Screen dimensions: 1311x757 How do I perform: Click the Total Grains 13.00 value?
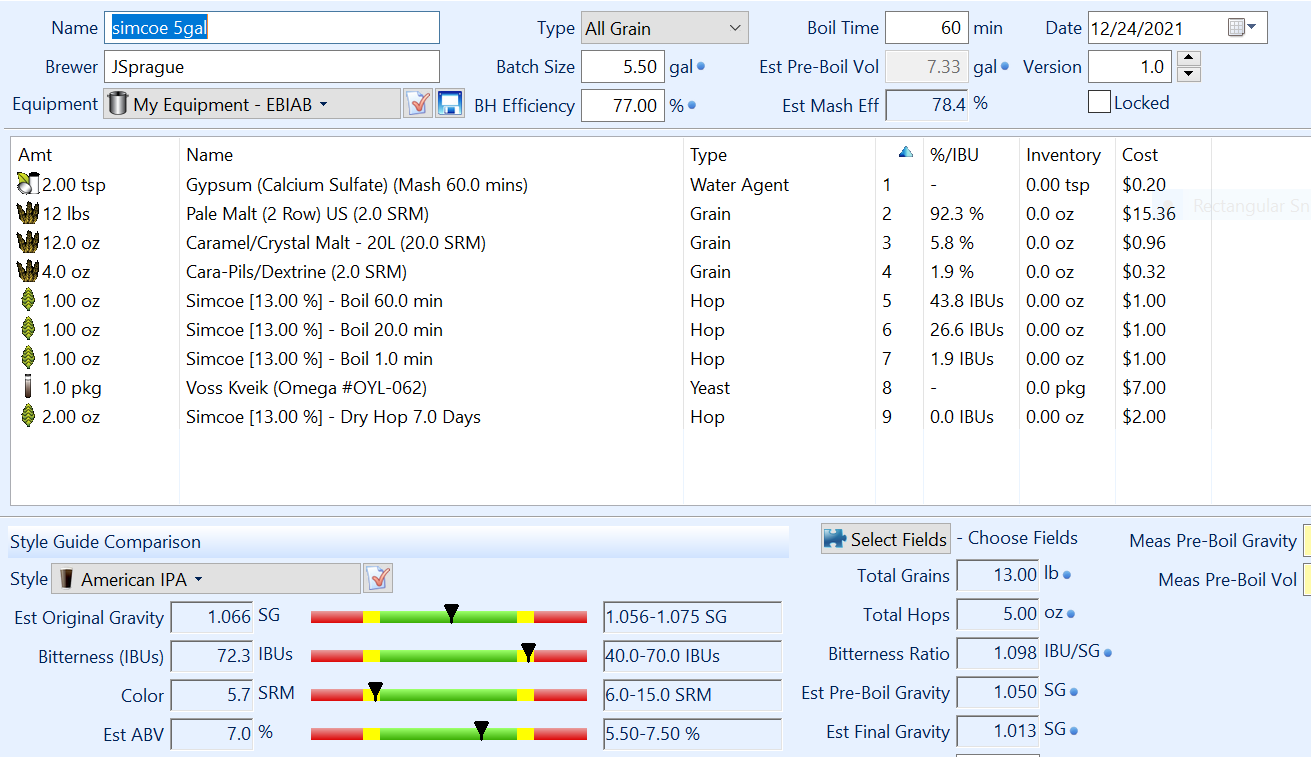997,575
